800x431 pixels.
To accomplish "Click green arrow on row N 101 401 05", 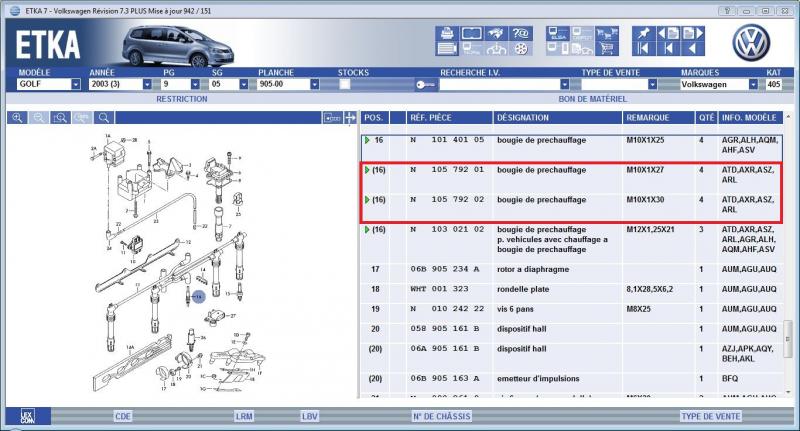I will [367, 140].
